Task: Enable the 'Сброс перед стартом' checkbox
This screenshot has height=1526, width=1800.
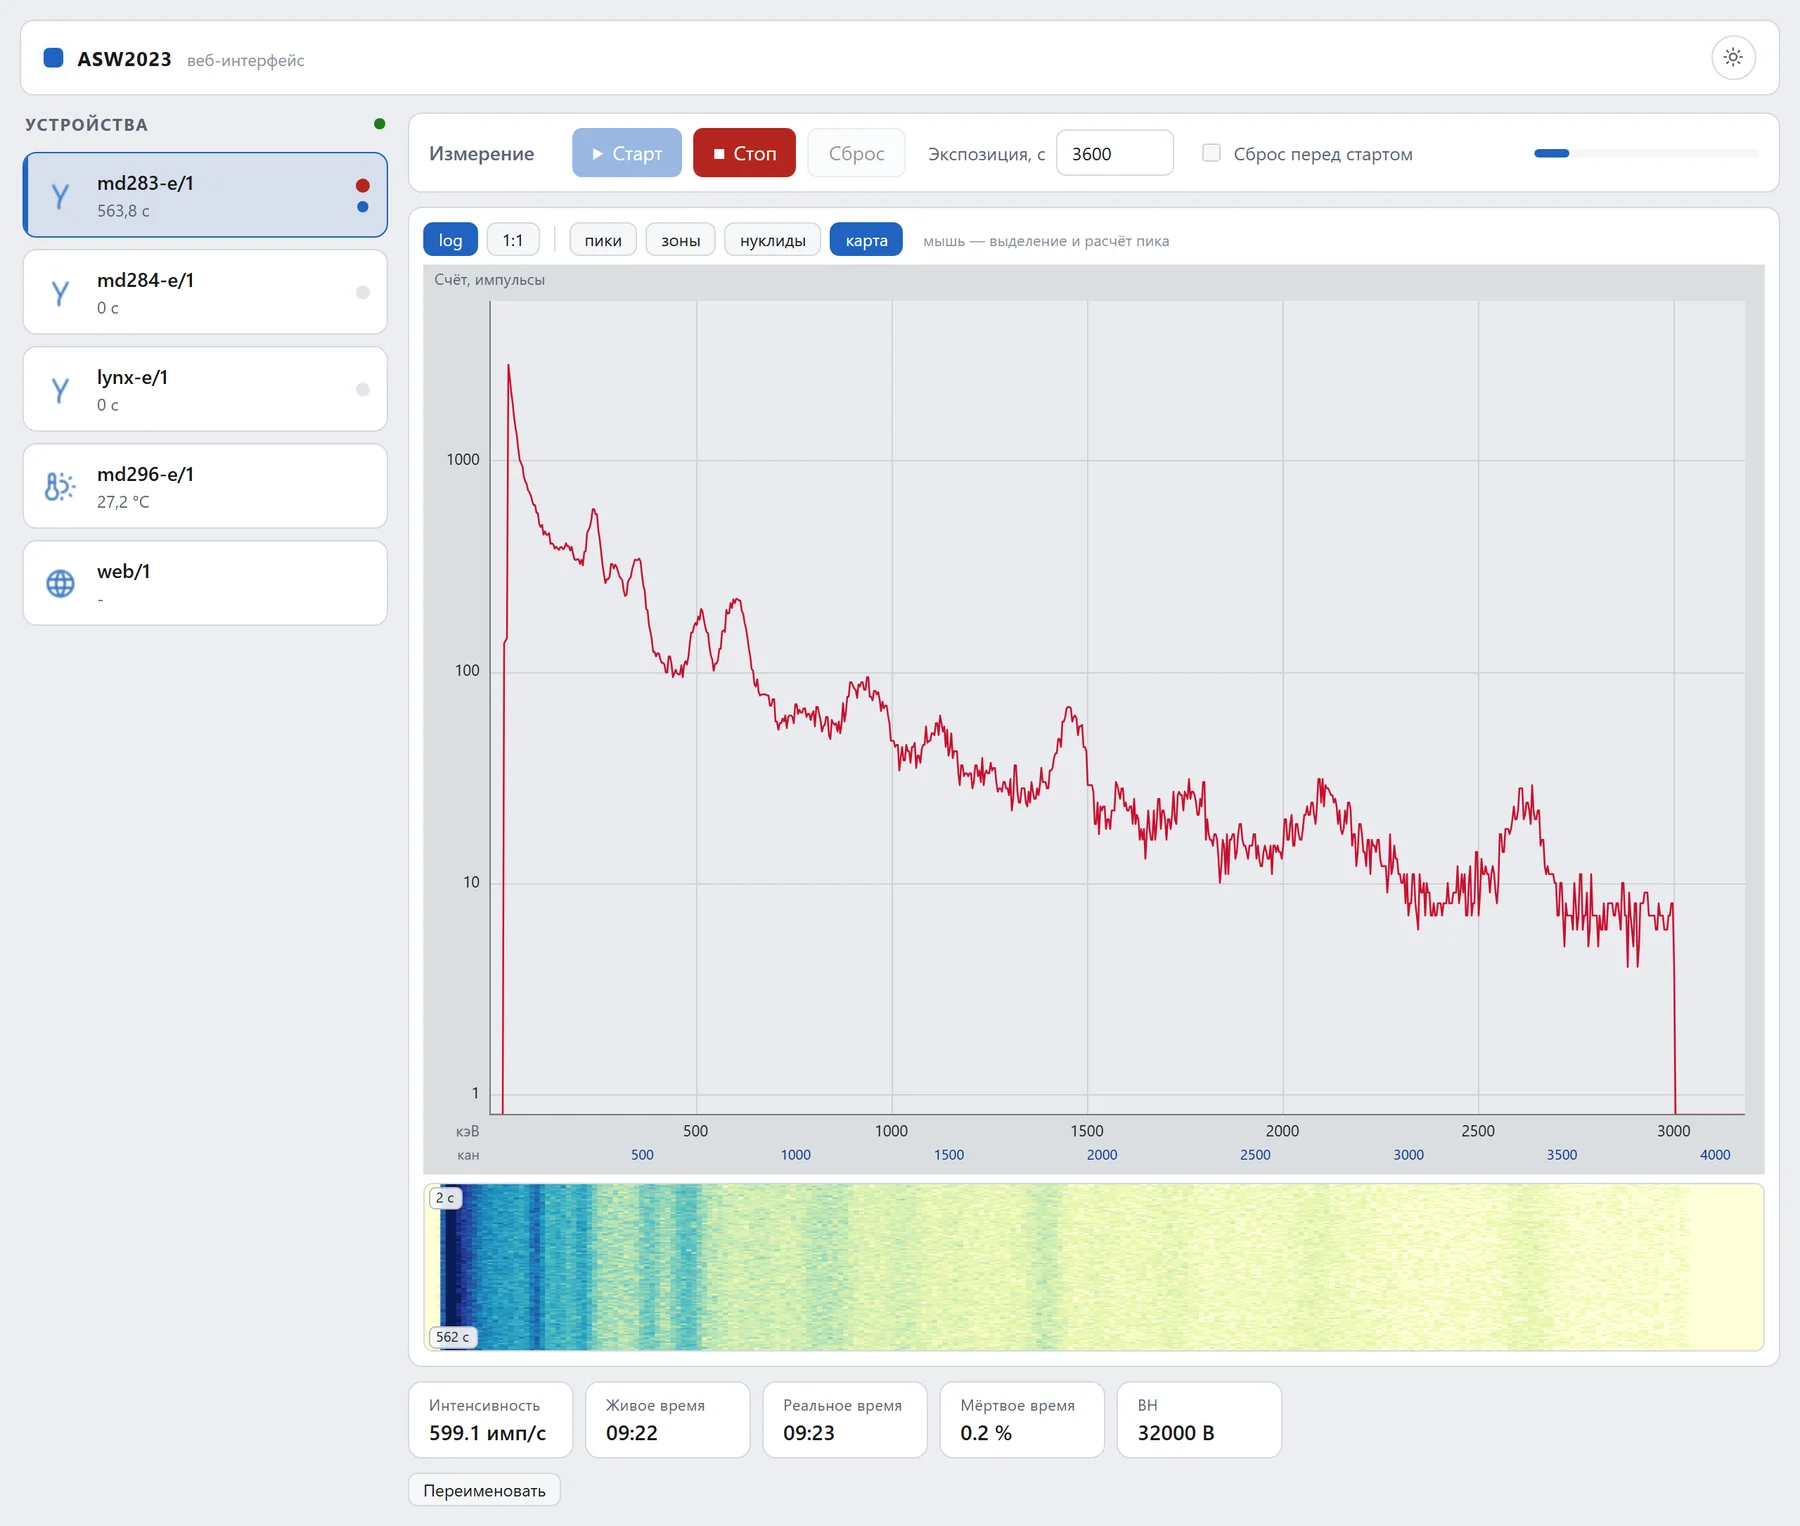Action: [x=1211, y=153]
